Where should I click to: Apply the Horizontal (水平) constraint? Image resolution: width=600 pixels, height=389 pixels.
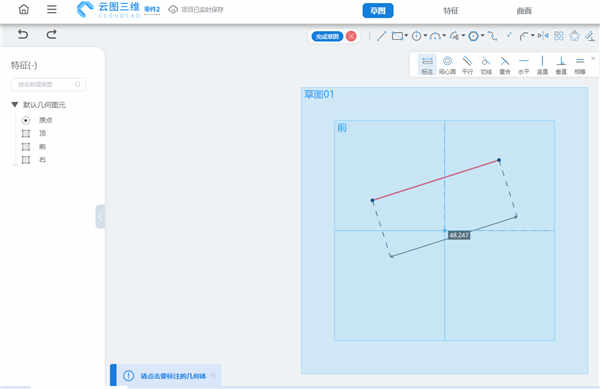[523, 65]
